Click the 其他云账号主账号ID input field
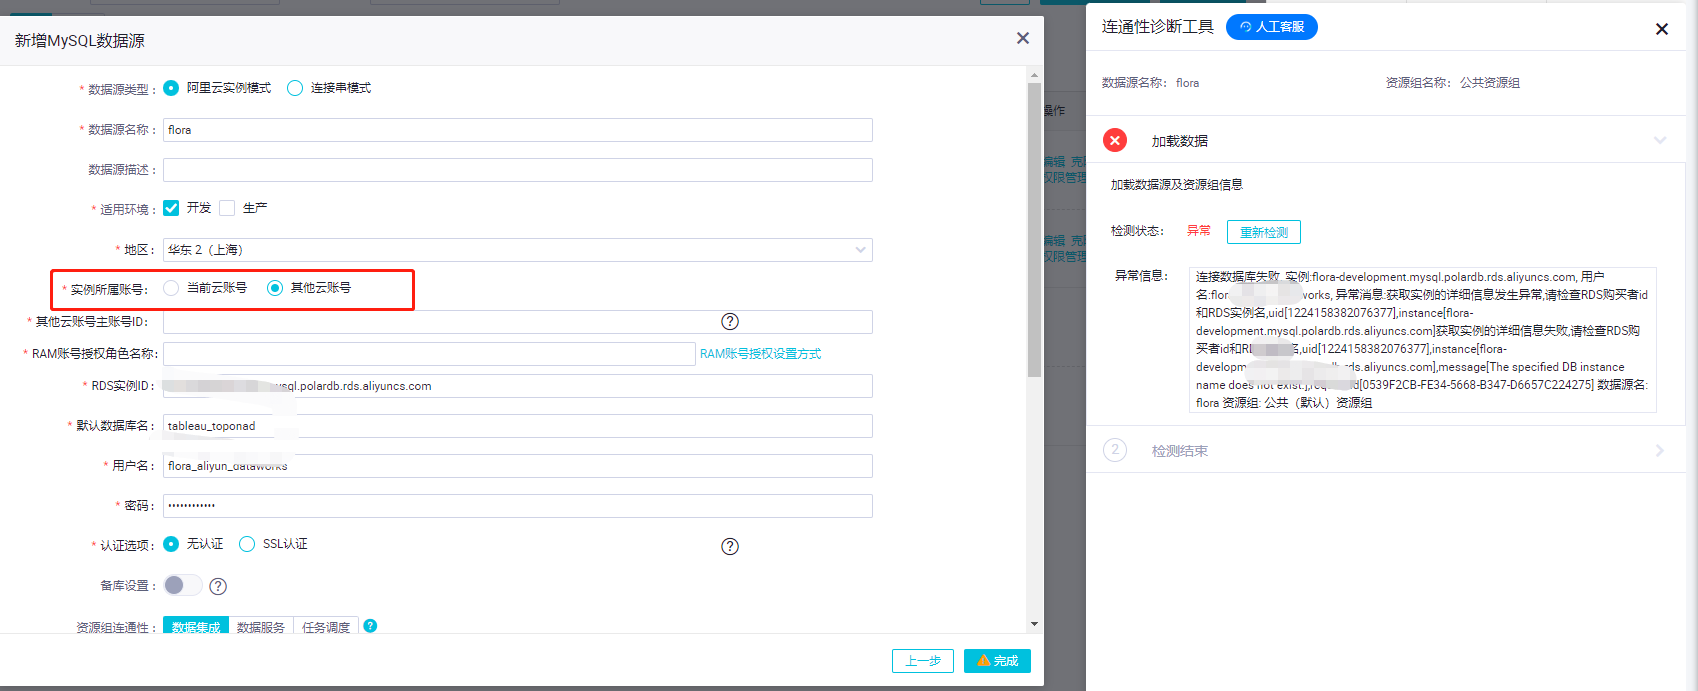Image resolution: width=1698 pixels, height=691 pixels. [518, 322]
